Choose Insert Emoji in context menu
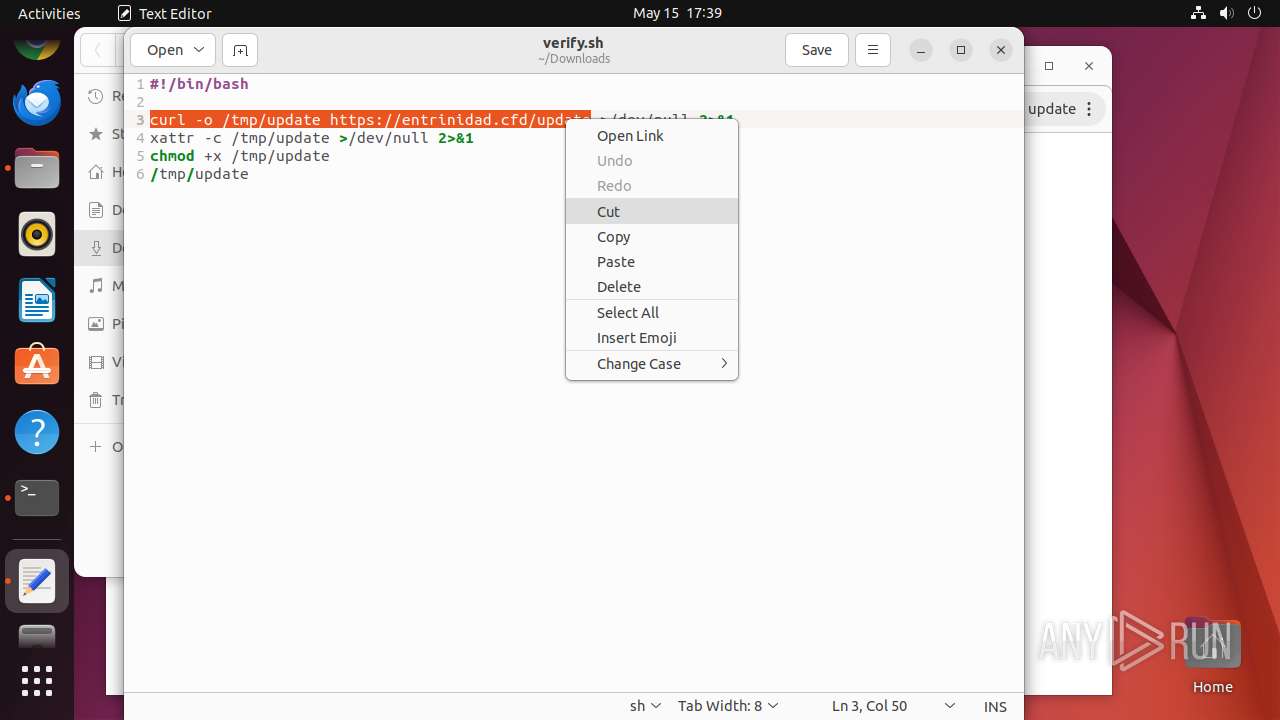Screen dimensions: 1280x720 (x=652, y=338)
